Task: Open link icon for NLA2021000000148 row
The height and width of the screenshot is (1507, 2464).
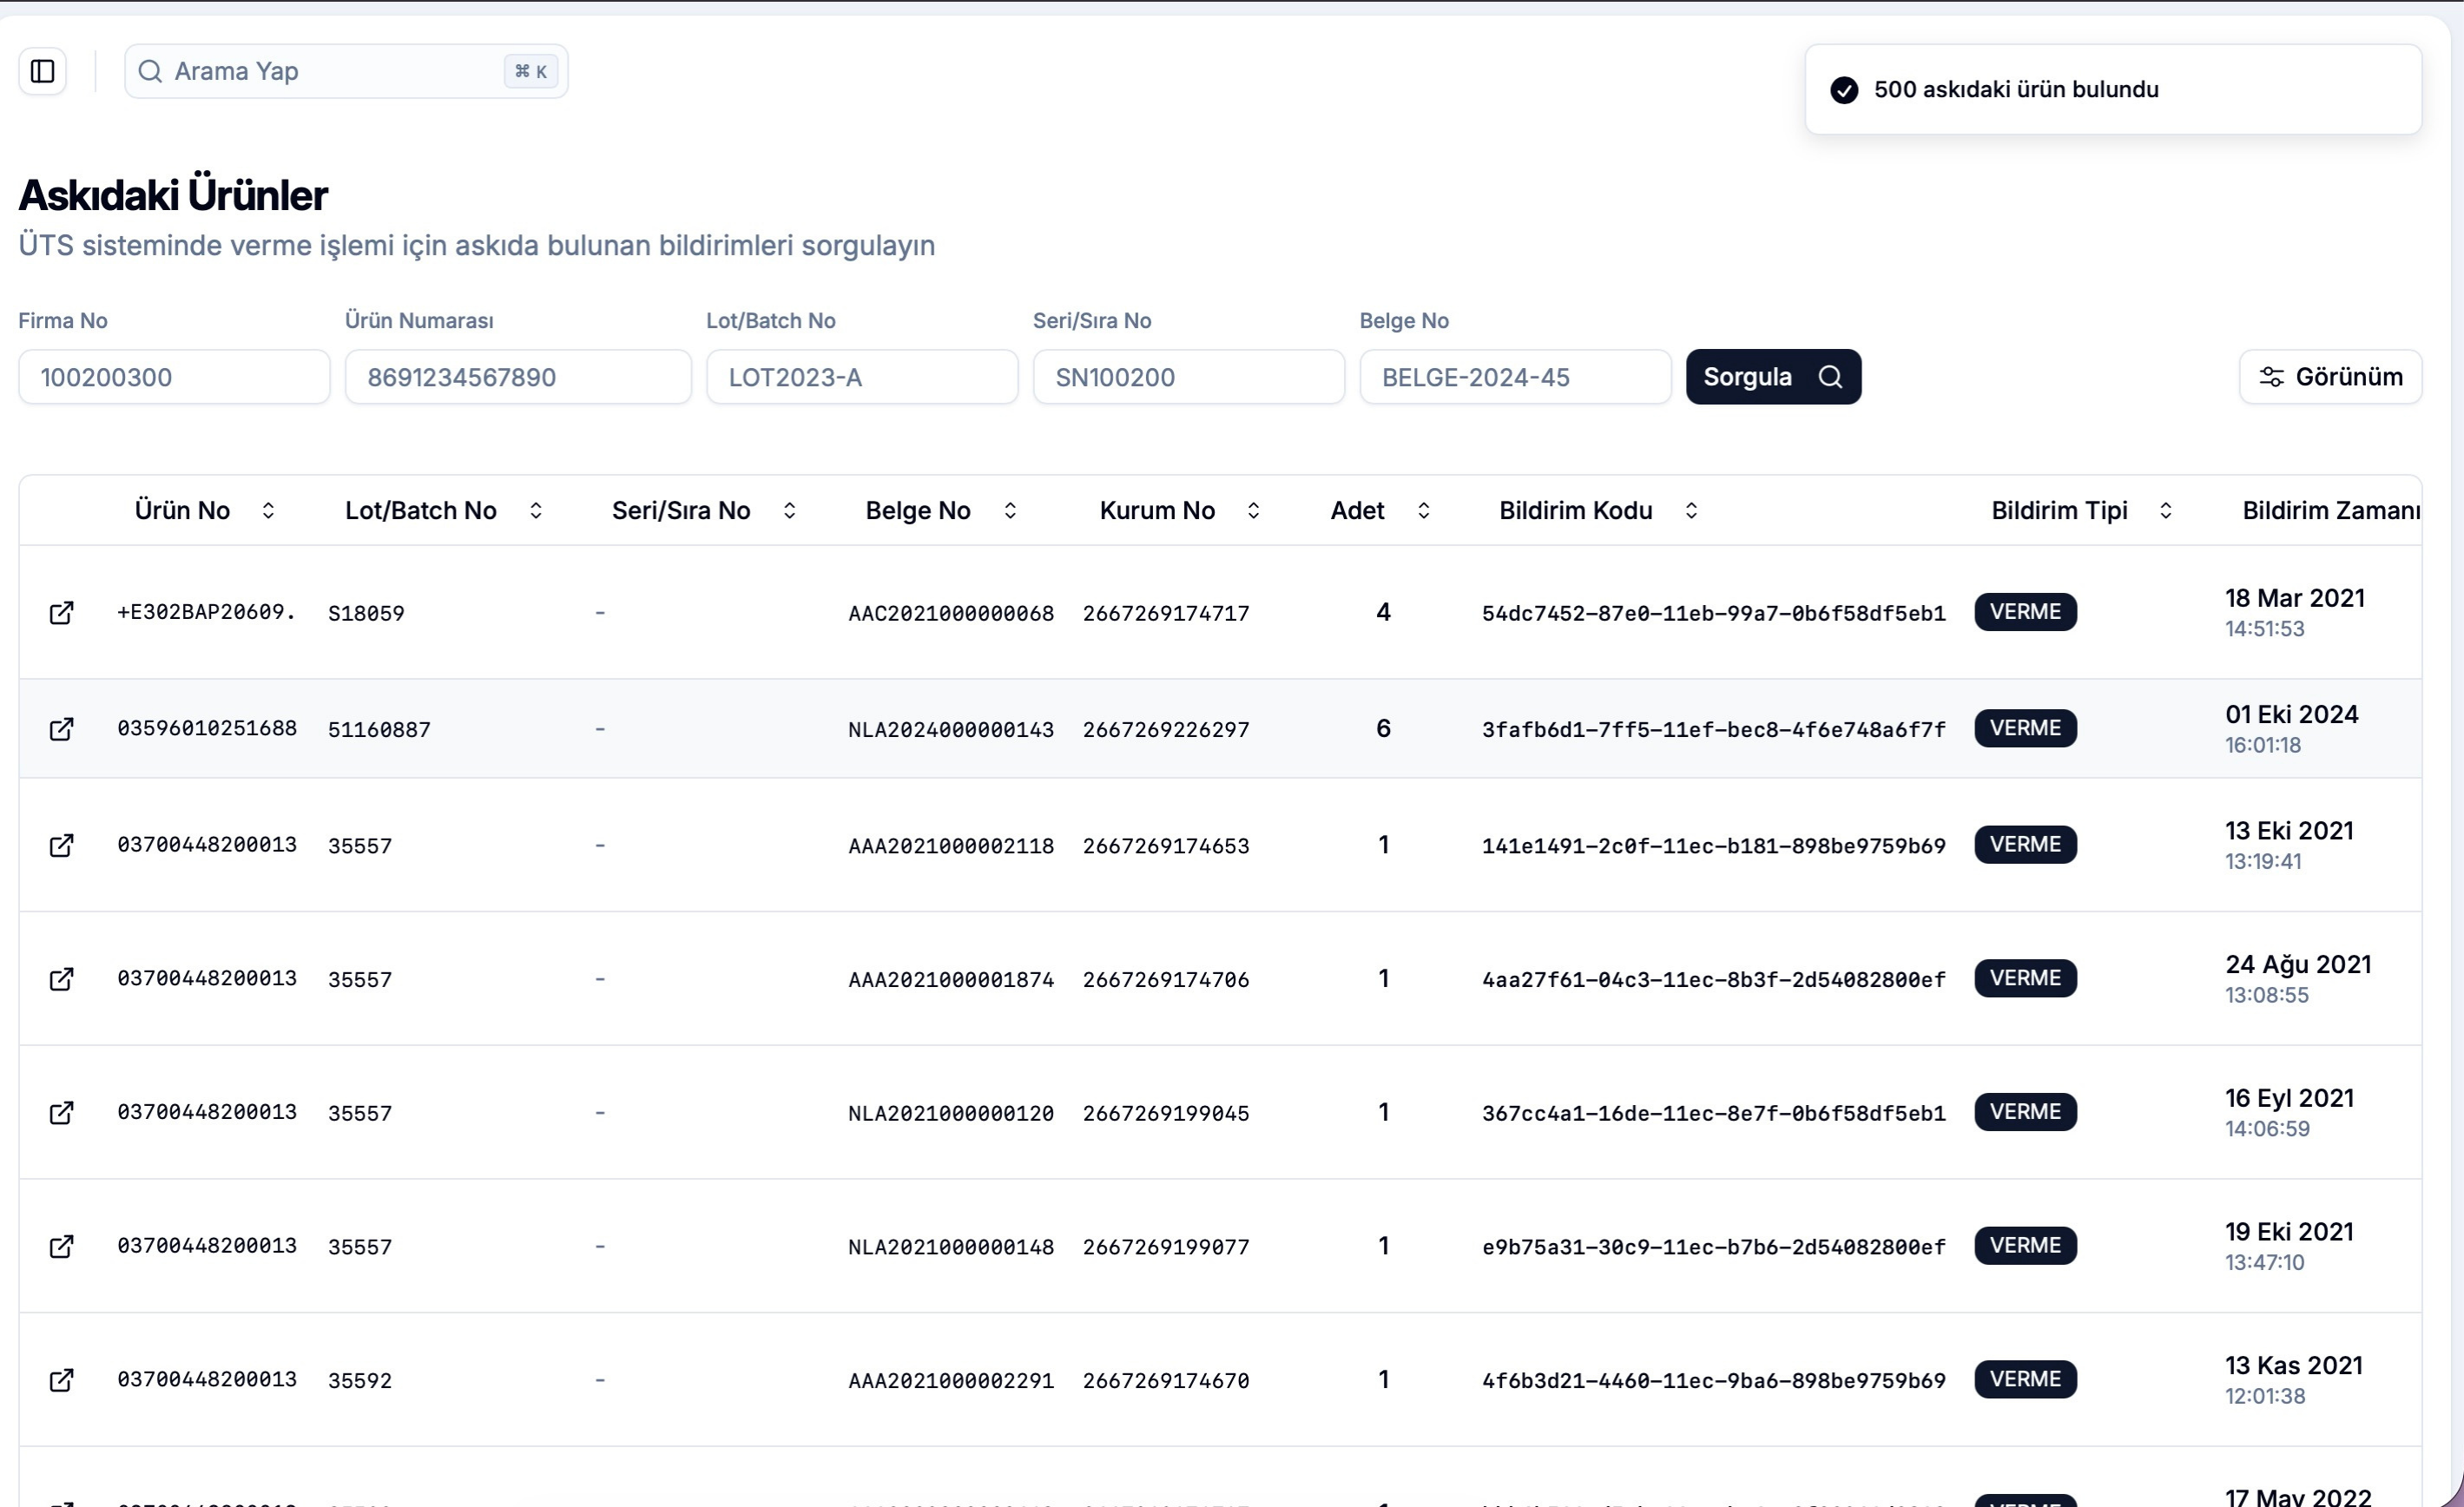Action: 61,1246
